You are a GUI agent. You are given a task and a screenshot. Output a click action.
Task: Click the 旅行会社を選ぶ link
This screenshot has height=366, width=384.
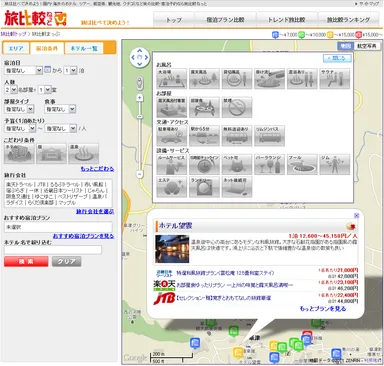pyautogui.click(x=95, y=211)
